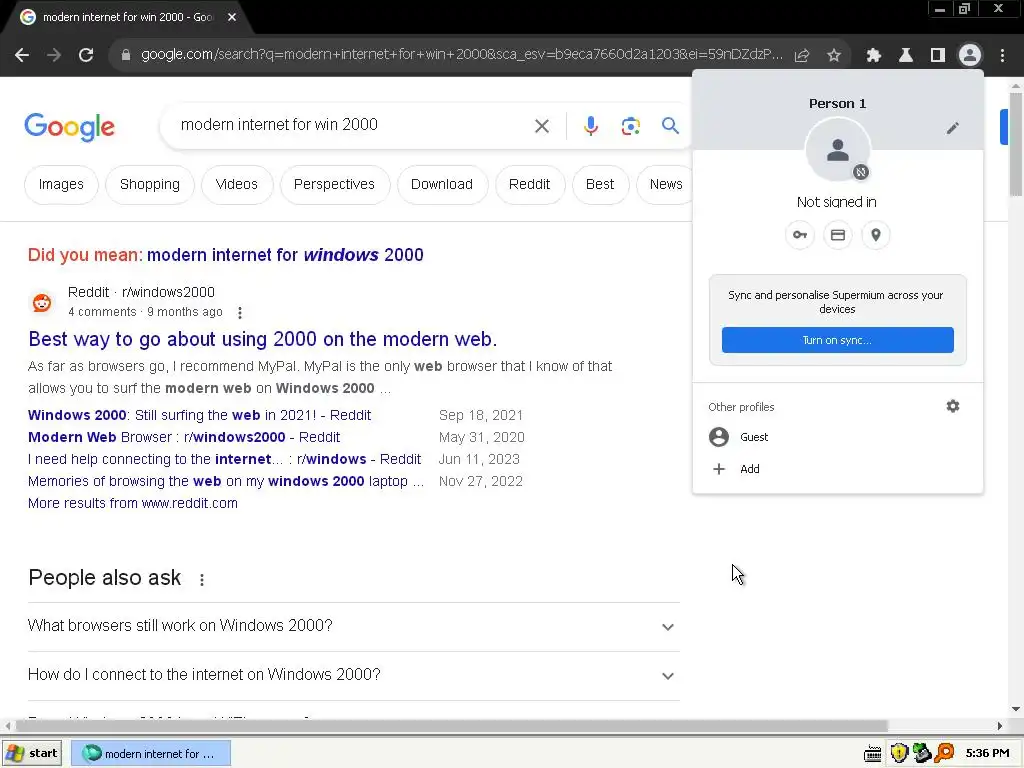Click the network connection tray icon
The width and height of the screenshot is (1024, 768).
pyautogui.click(x=921, y=754)
